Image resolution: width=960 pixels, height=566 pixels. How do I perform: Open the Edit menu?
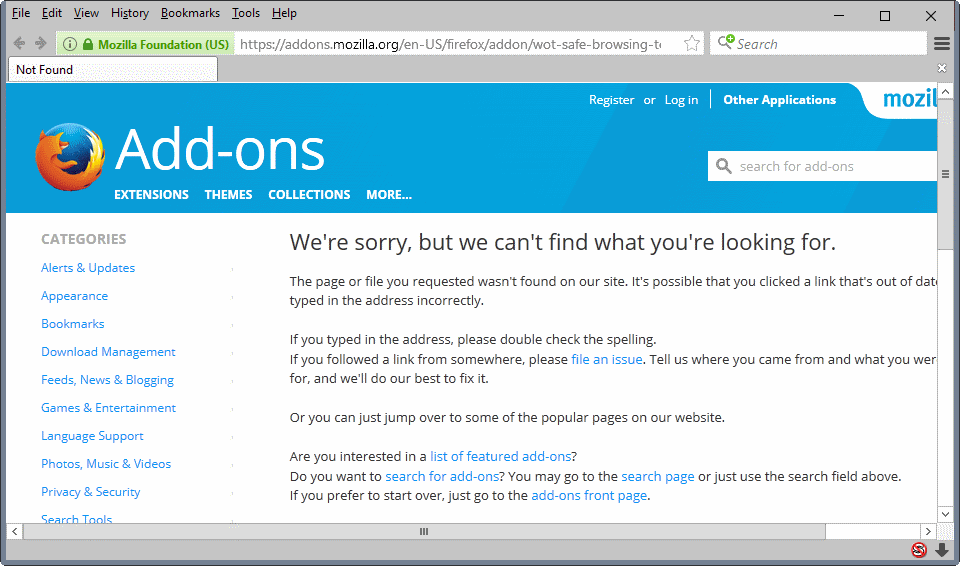point(52,13)
